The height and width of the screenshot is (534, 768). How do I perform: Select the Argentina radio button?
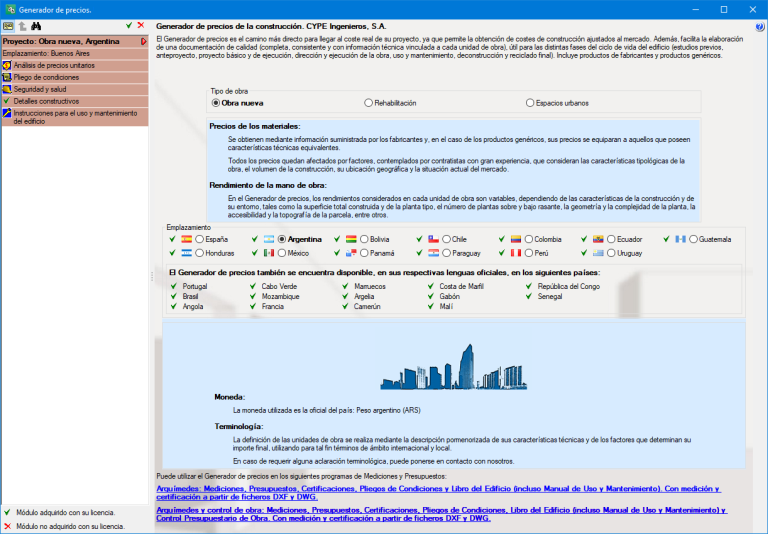click(x=282, y=239)
